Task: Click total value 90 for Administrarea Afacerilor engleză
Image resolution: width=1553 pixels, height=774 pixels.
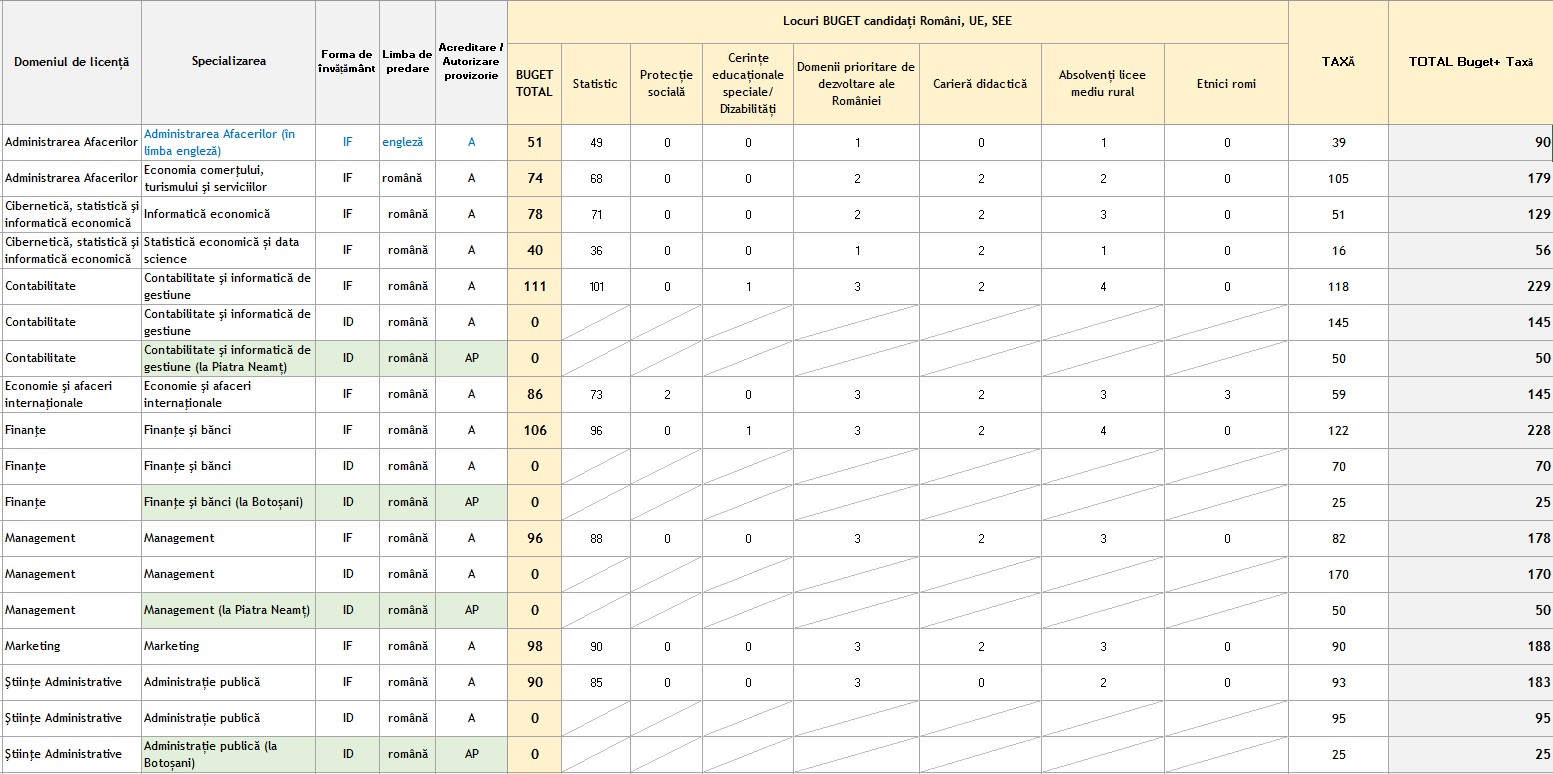Action: (x=1470, y=142)
